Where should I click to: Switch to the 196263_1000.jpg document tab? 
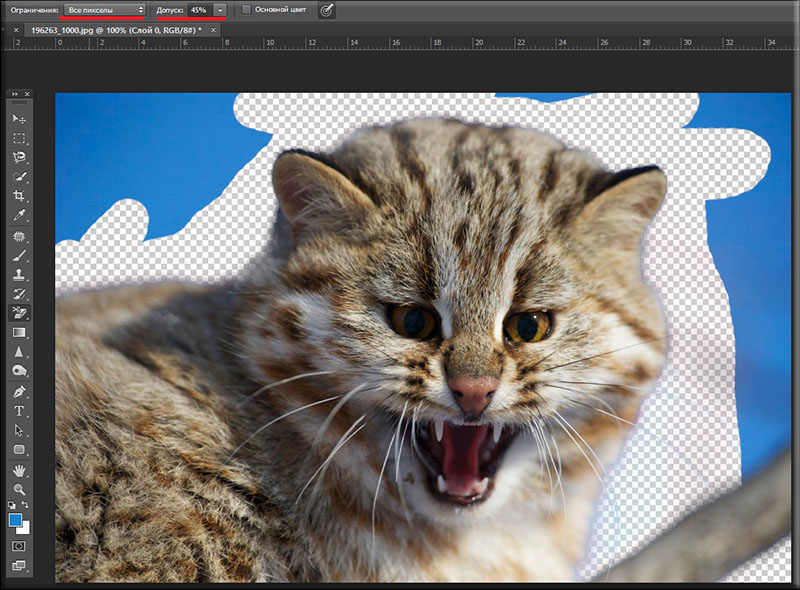point(115,30)
